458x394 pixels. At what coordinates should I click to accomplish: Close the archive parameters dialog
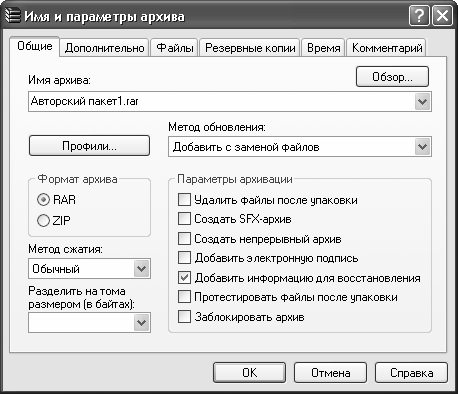[442, 16]
